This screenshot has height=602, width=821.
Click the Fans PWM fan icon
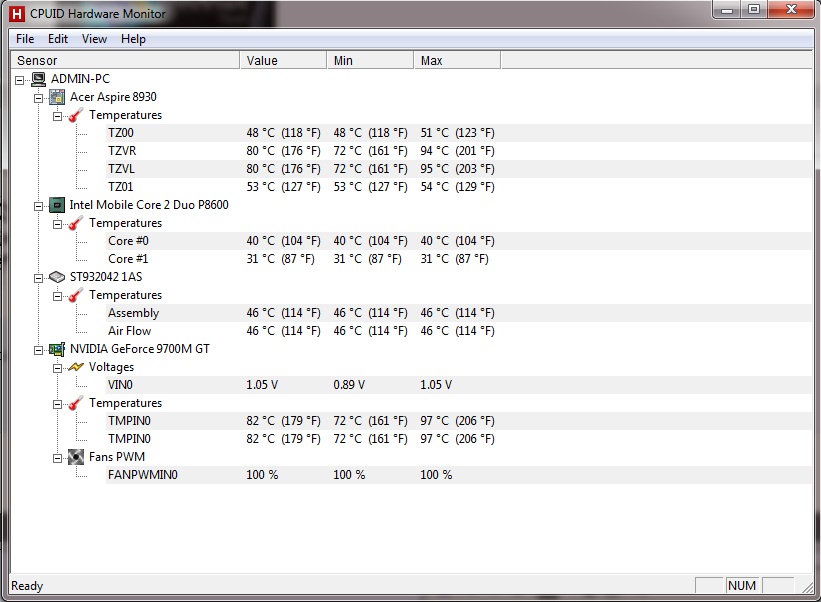(x=76, y=457)
